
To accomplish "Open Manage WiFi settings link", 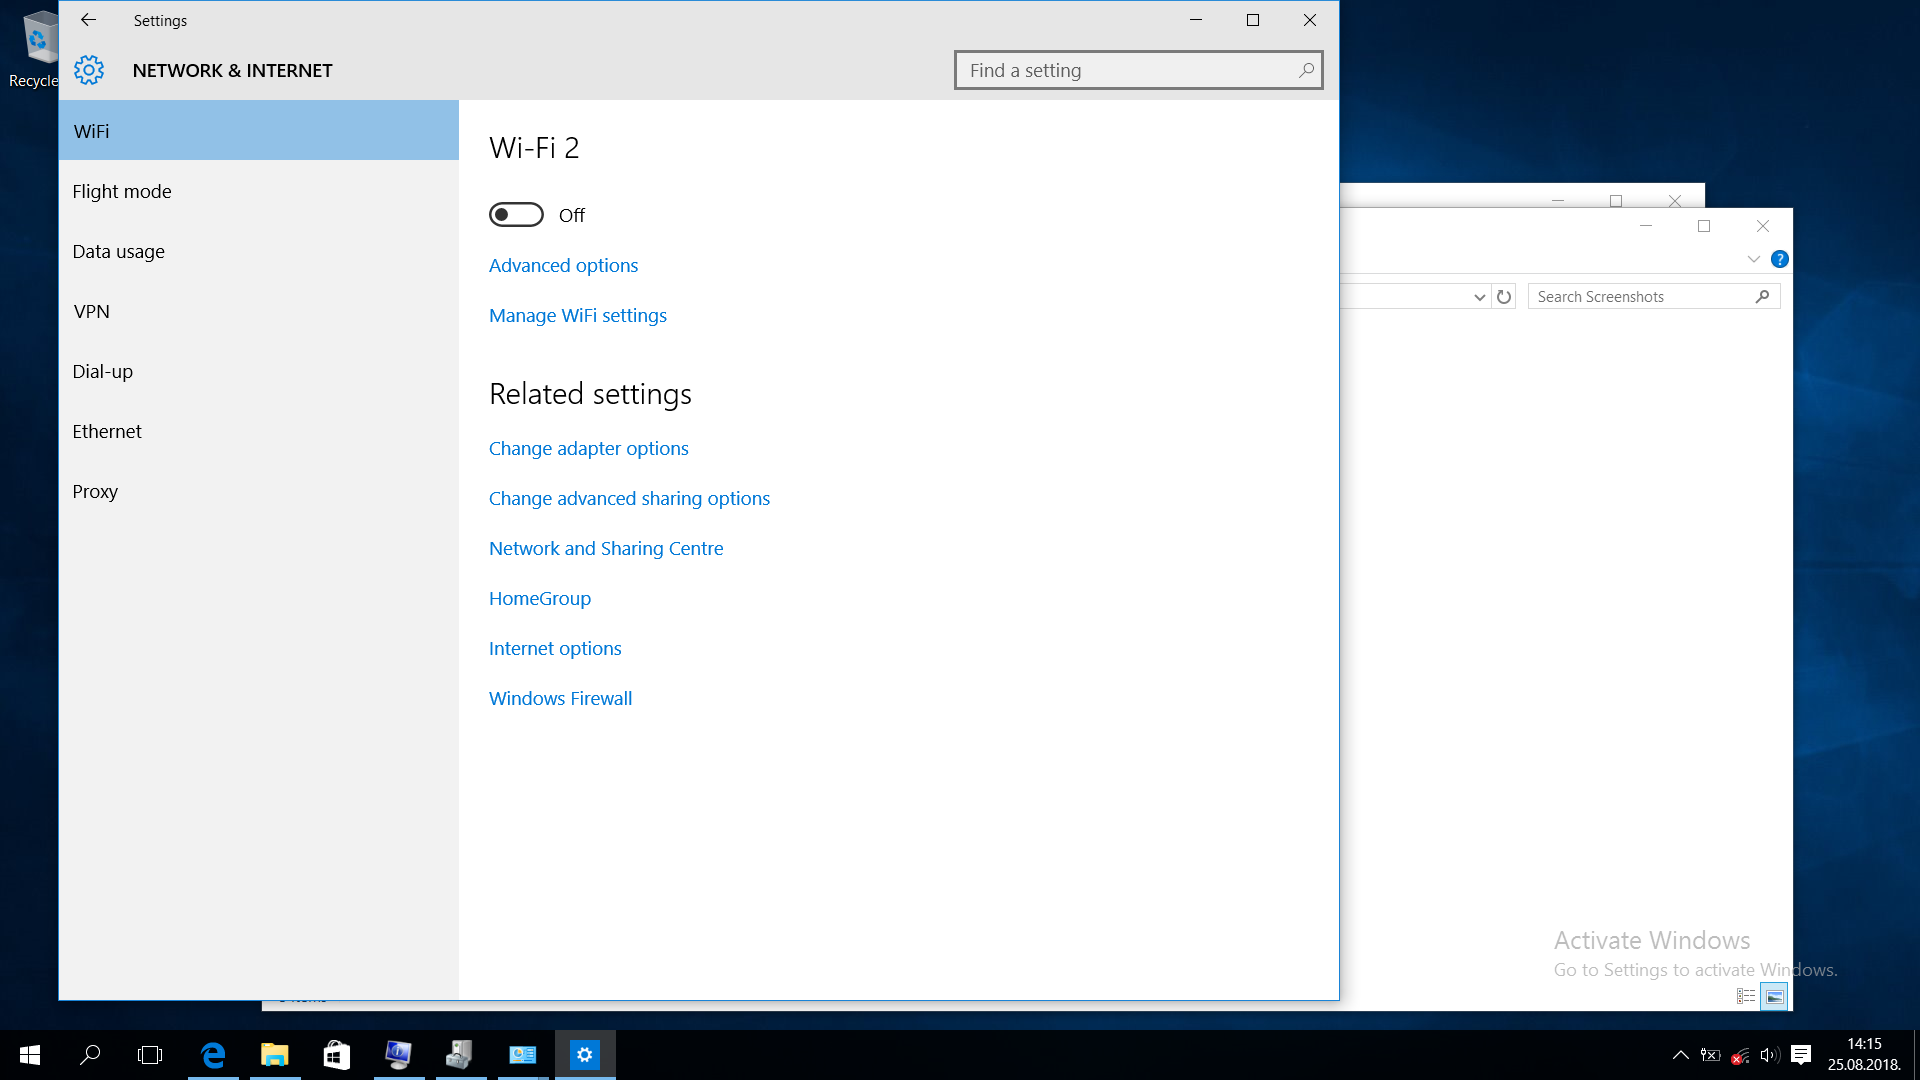I will pyautogui.click(x=577, y=315).
